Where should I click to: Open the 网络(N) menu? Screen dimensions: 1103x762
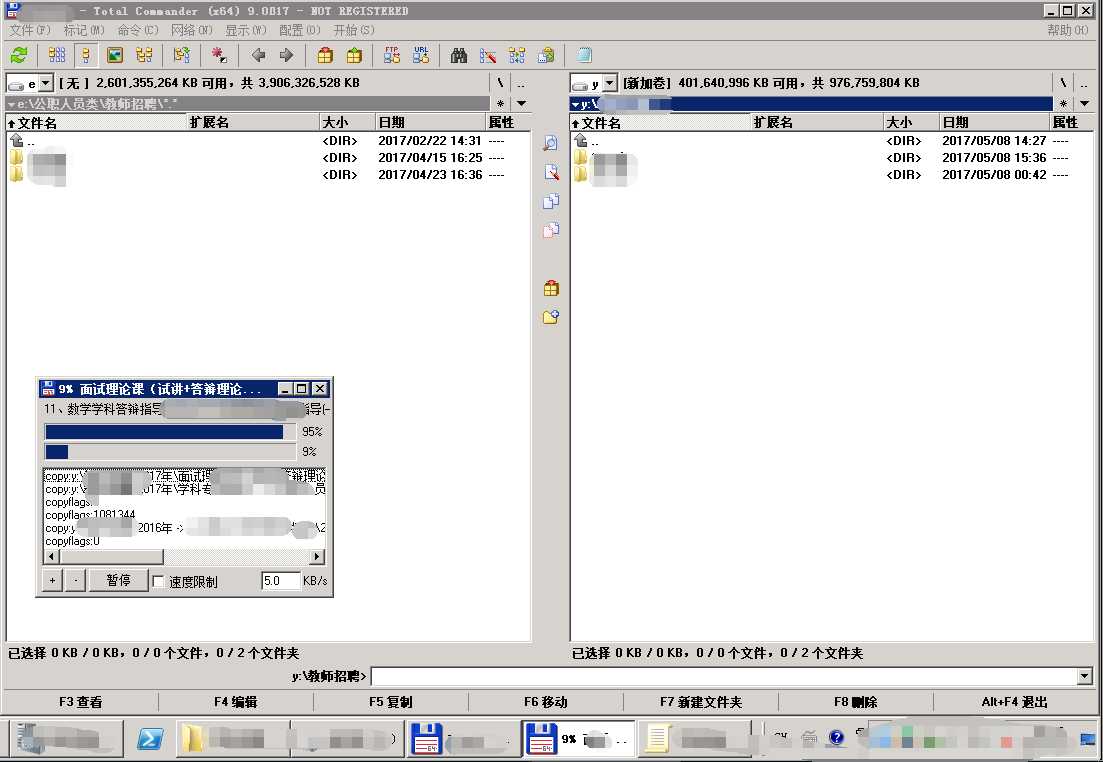click(x=191, y=30)
